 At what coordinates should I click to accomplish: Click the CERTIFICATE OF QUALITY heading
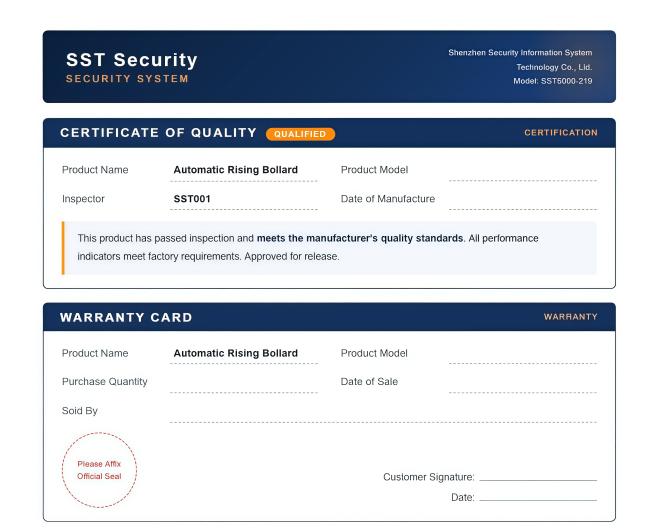click(x=158, y=133)
